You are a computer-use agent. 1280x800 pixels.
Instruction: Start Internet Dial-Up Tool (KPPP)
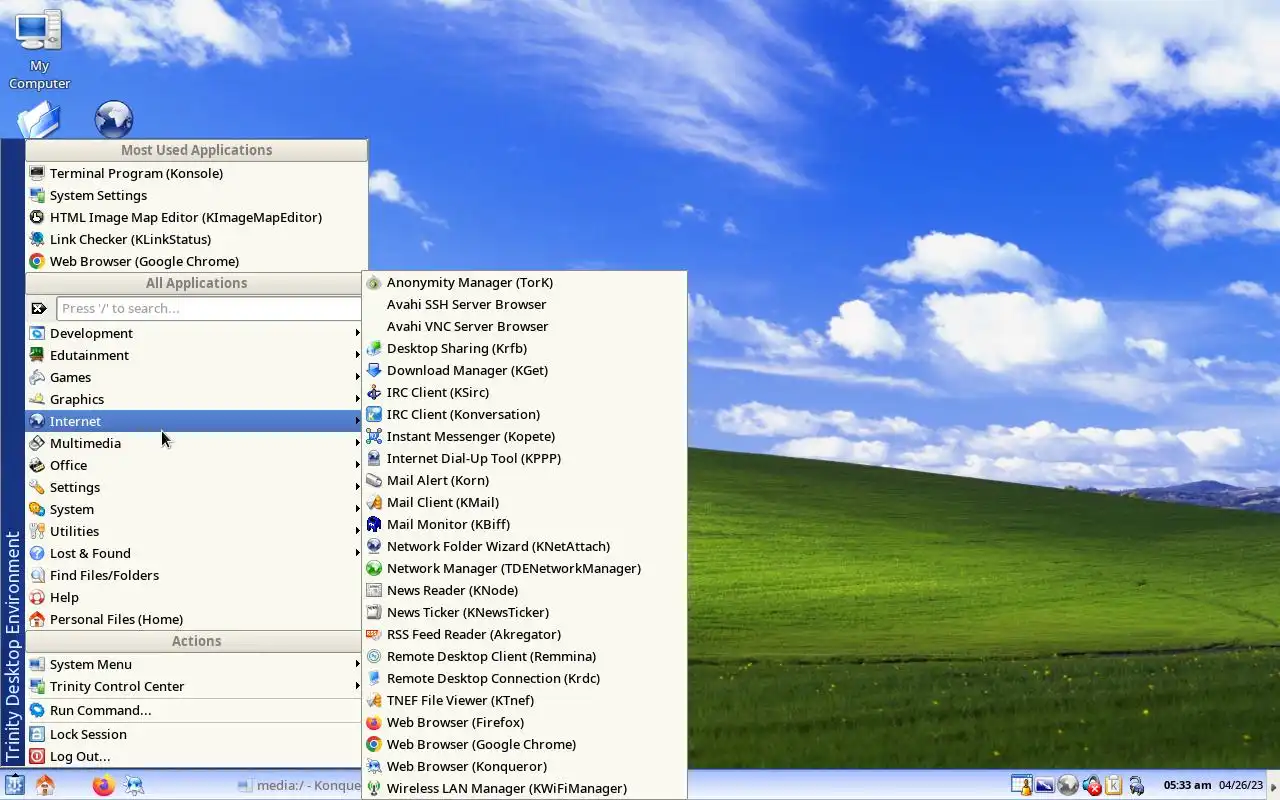pos(524,458)
